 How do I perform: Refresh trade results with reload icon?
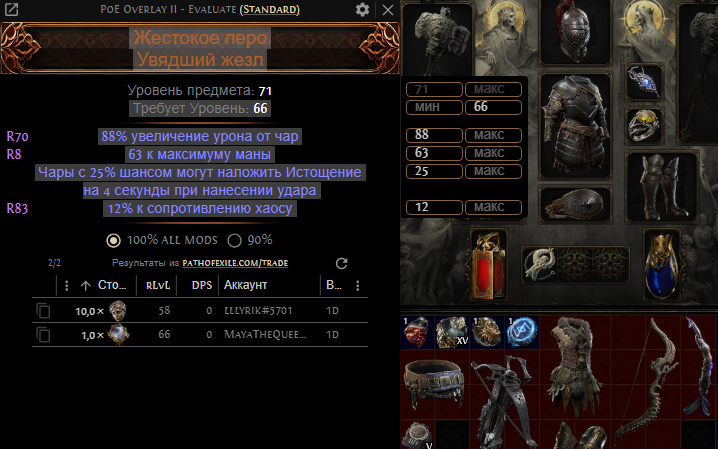[342, 263]
